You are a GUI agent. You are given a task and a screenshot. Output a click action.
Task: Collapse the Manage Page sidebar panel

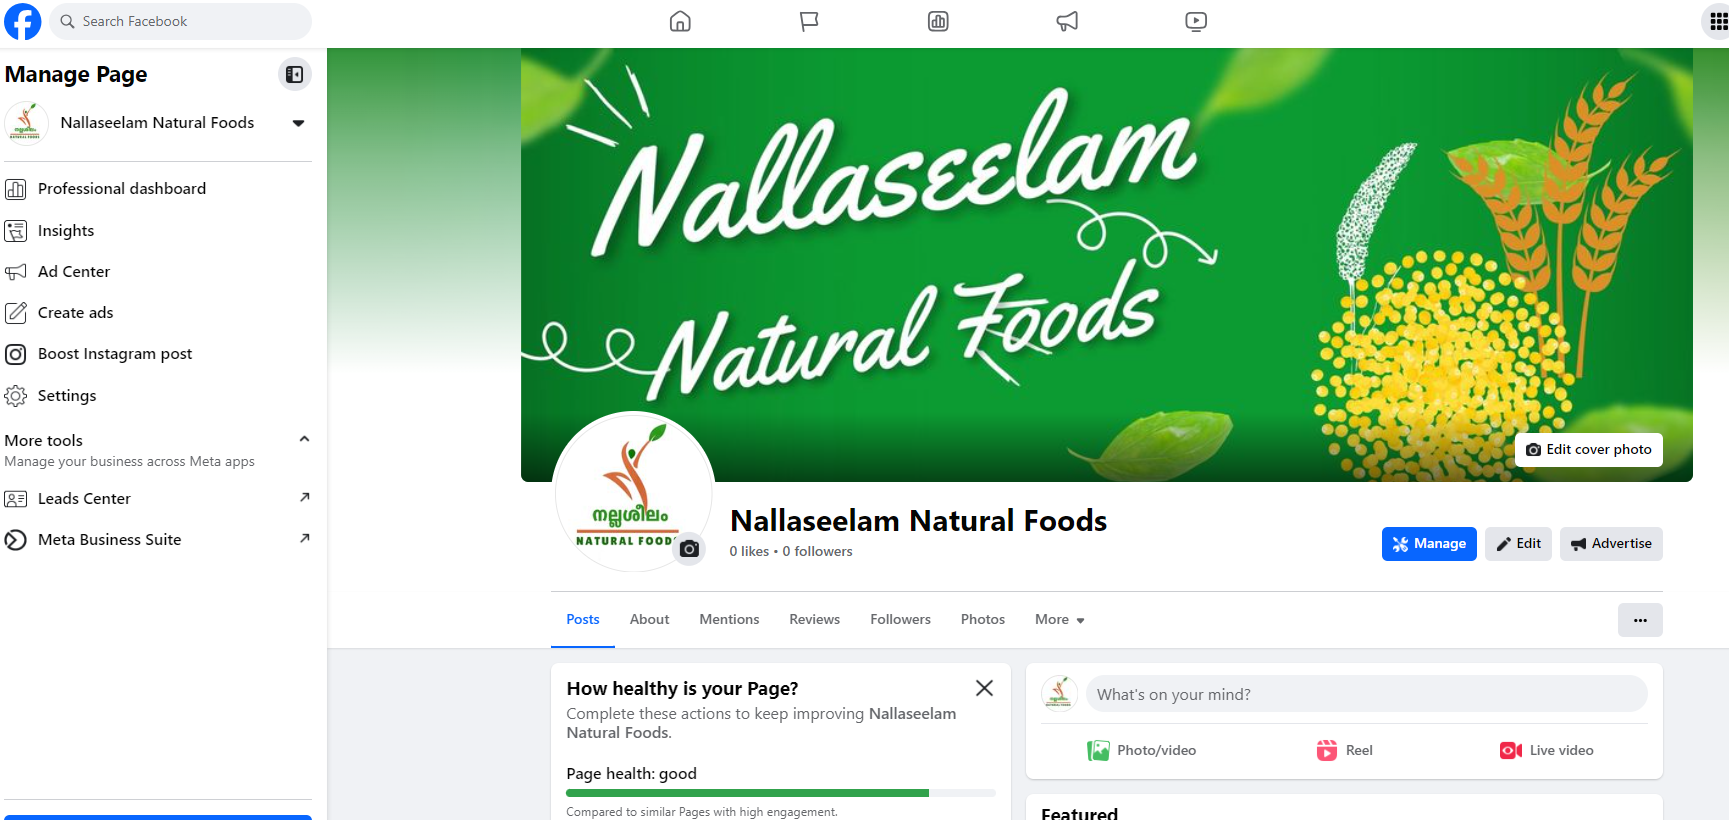[294, 74]
